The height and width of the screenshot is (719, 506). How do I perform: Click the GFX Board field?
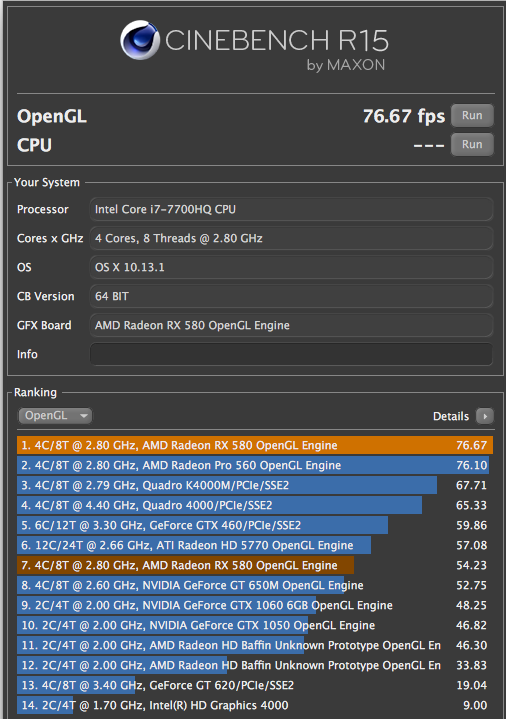click(291, 325)
